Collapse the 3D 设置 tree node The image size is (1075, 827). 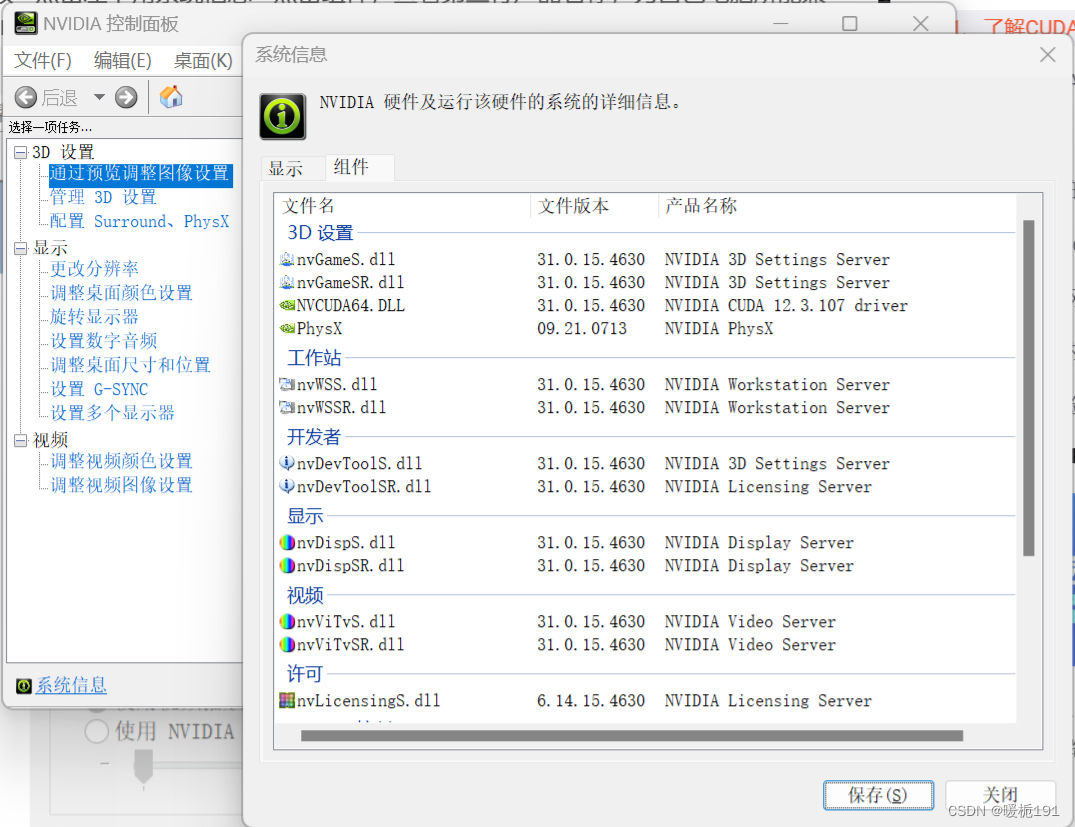pos(21,152)
